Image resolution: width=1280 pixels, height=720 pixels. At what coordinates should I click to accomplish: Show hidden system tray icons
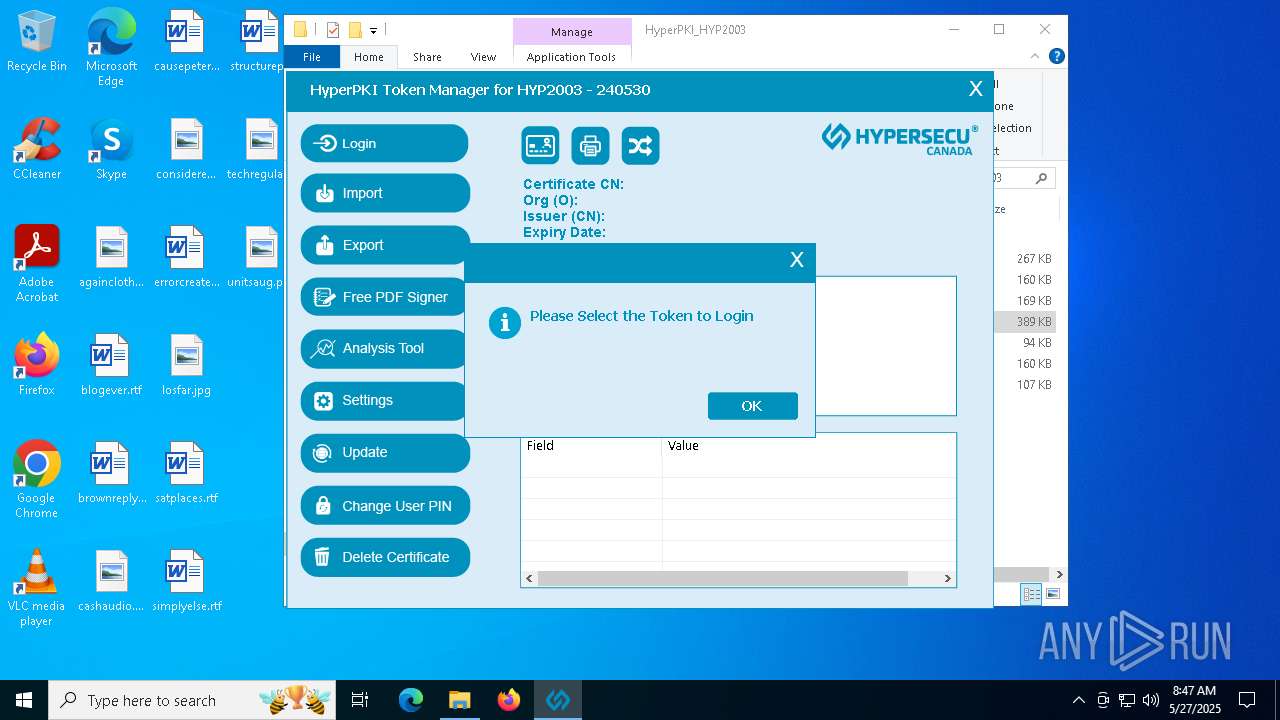[x=1078, y=700]
